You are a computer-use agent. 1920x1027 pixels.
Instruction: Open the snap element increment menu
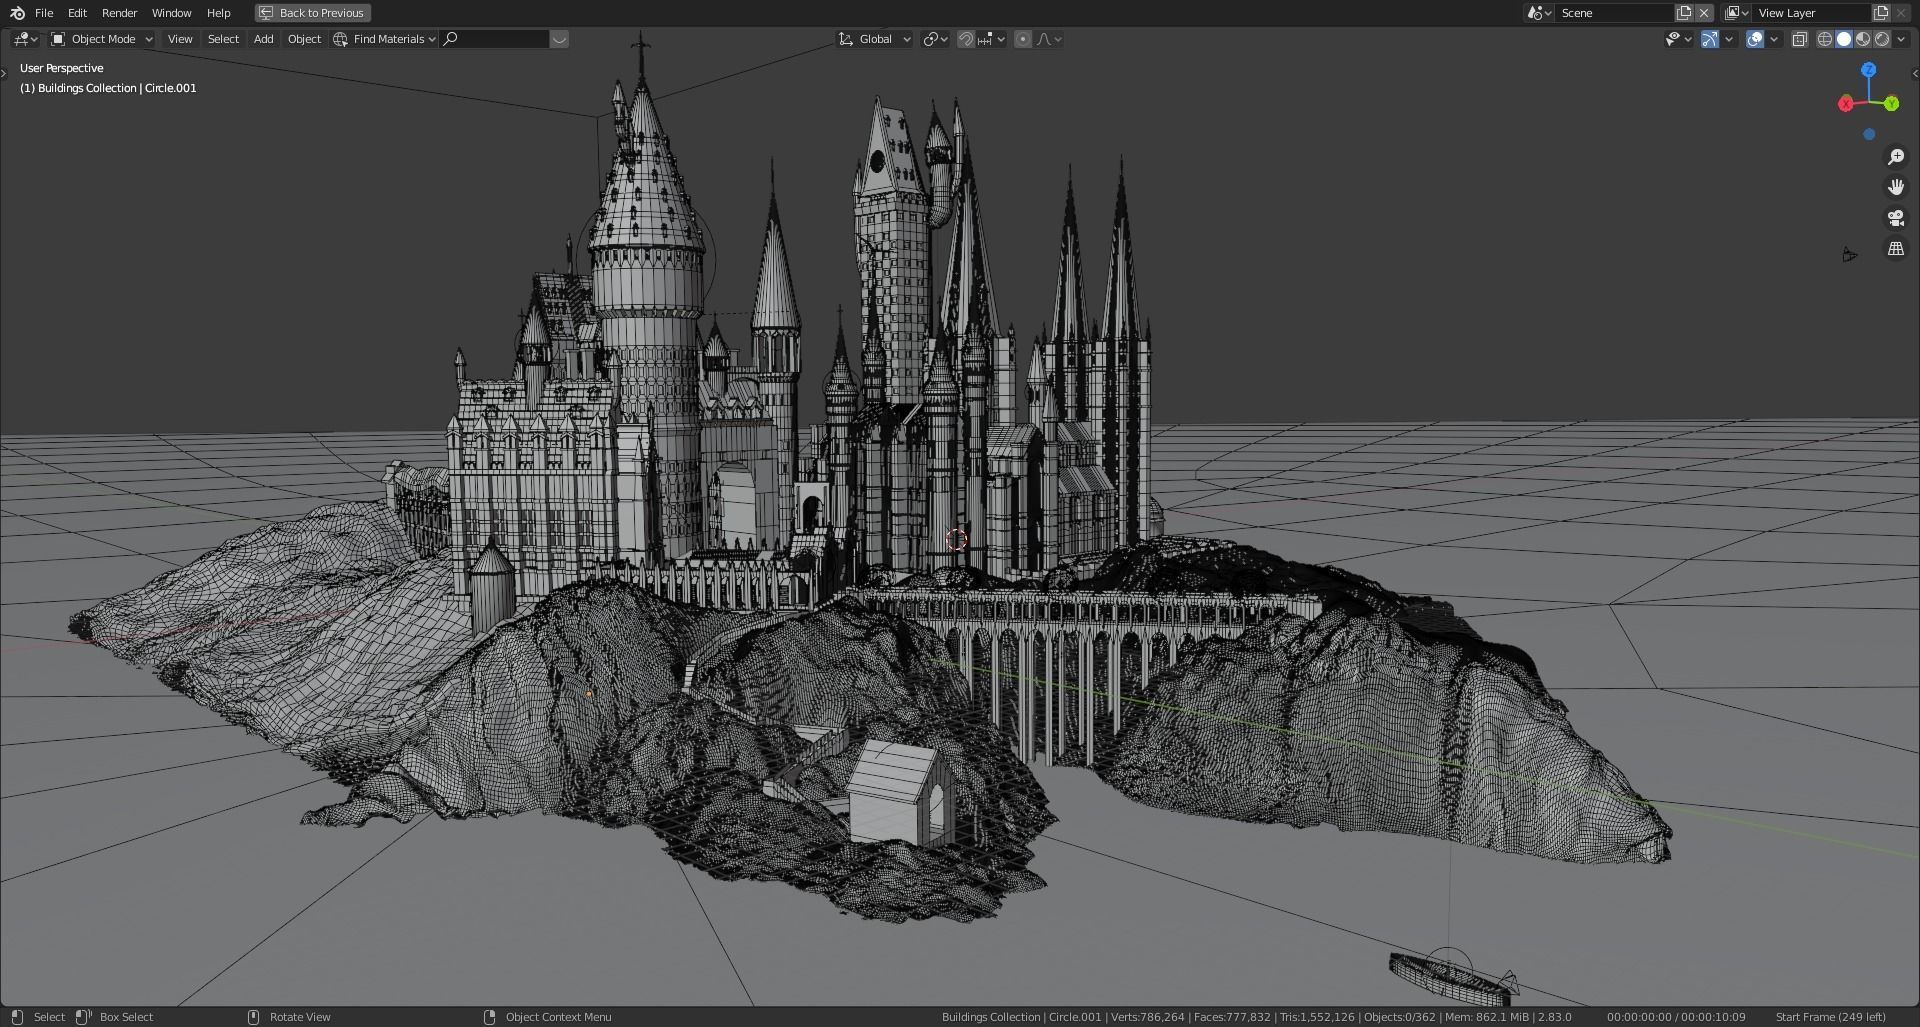point(991,39)
